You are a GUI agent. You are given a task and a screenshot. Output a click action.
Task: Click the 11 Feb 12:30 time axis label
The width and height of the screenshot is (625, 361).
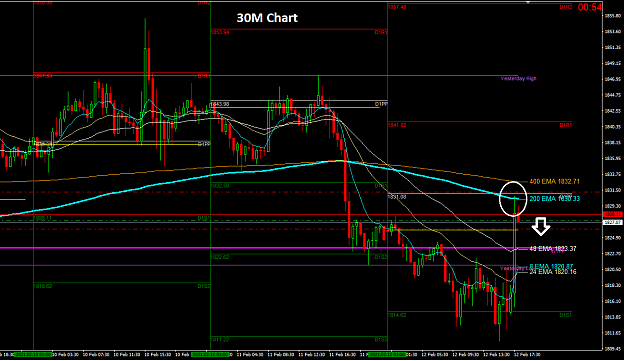pos(313,354)
